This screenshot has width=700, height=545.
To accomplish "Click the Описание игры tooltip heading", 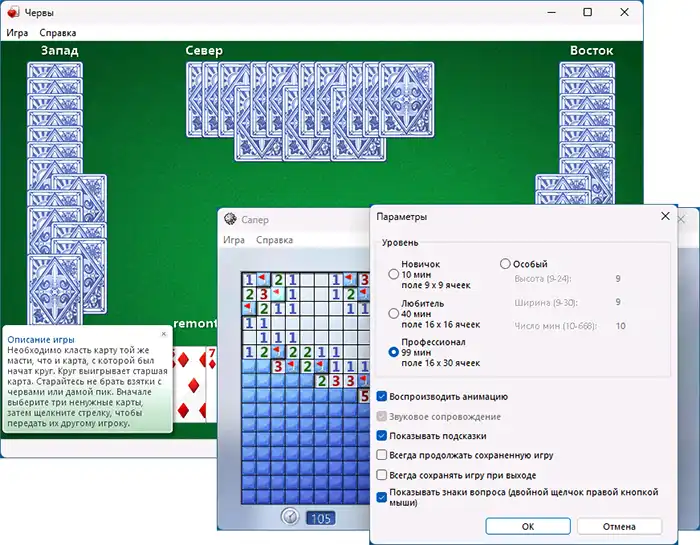I will click(x=41, y=340).
